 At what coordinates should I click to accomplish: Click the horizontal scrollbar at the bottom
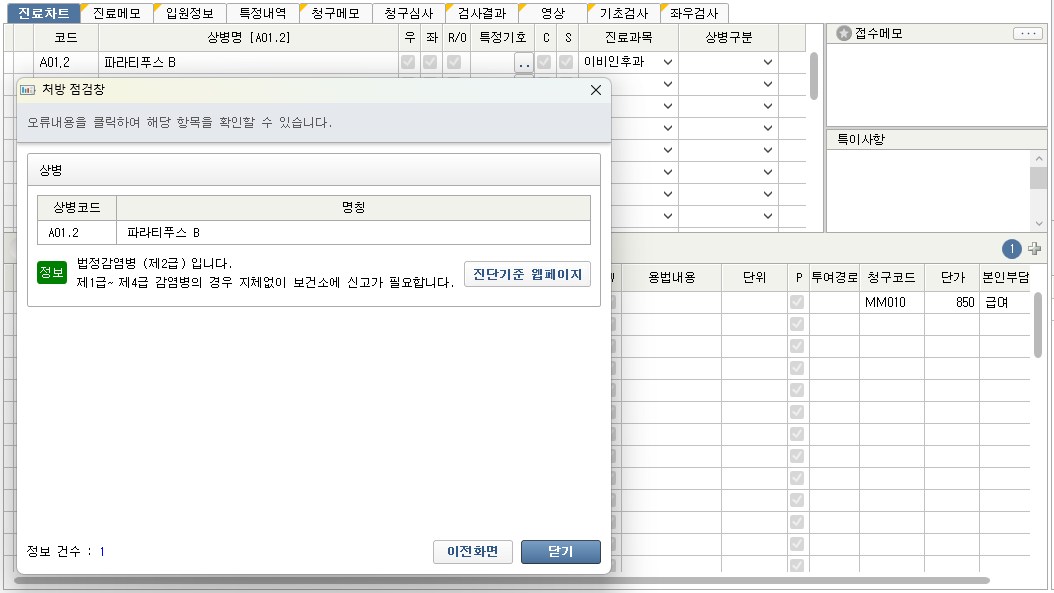(x=500, y=580)
